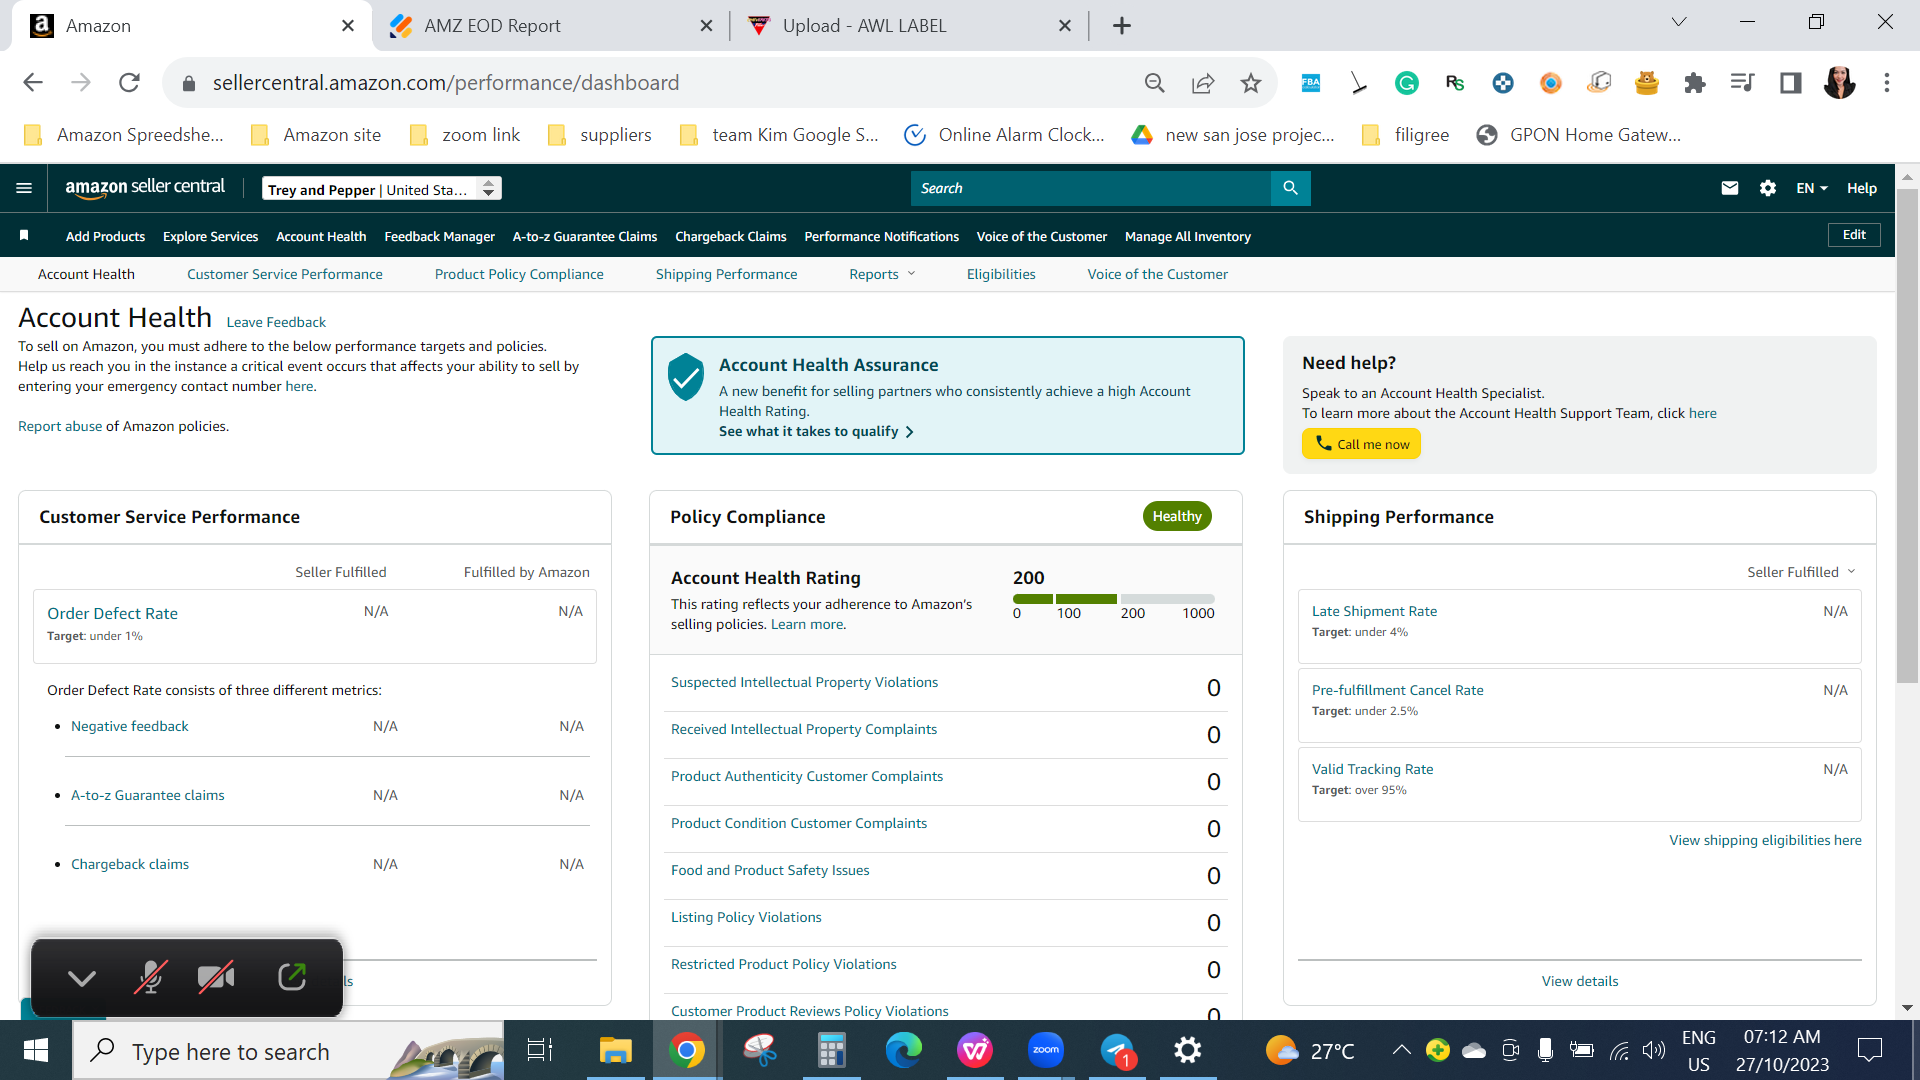Image resolution: width=1920 pixels, height=1080 pixels.
Task: Click in the Seller Central search field
Action: click(x=1090, y=188)
